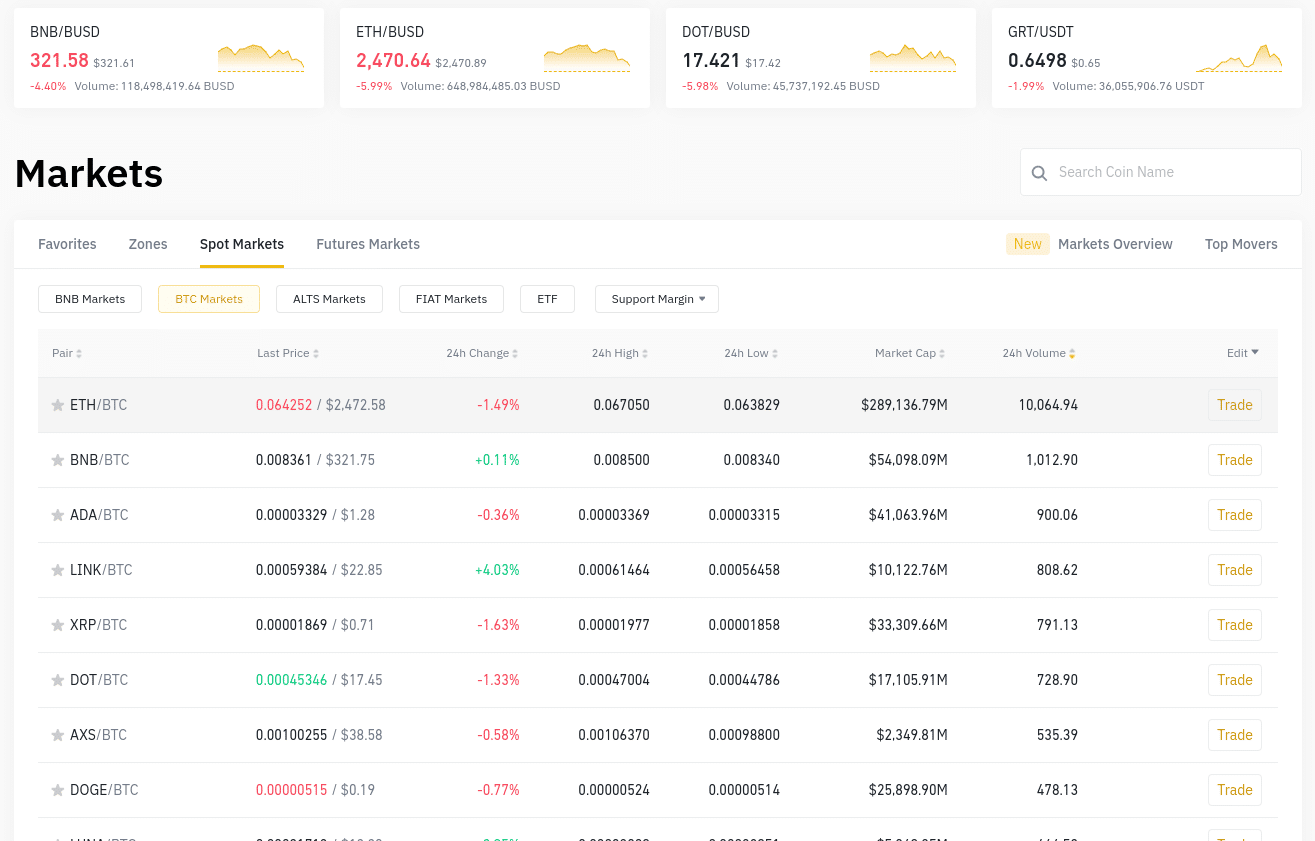The image size is (1315, 841).
Task: Open the GRT/USDT ticker card
Action: point(1147,58)
